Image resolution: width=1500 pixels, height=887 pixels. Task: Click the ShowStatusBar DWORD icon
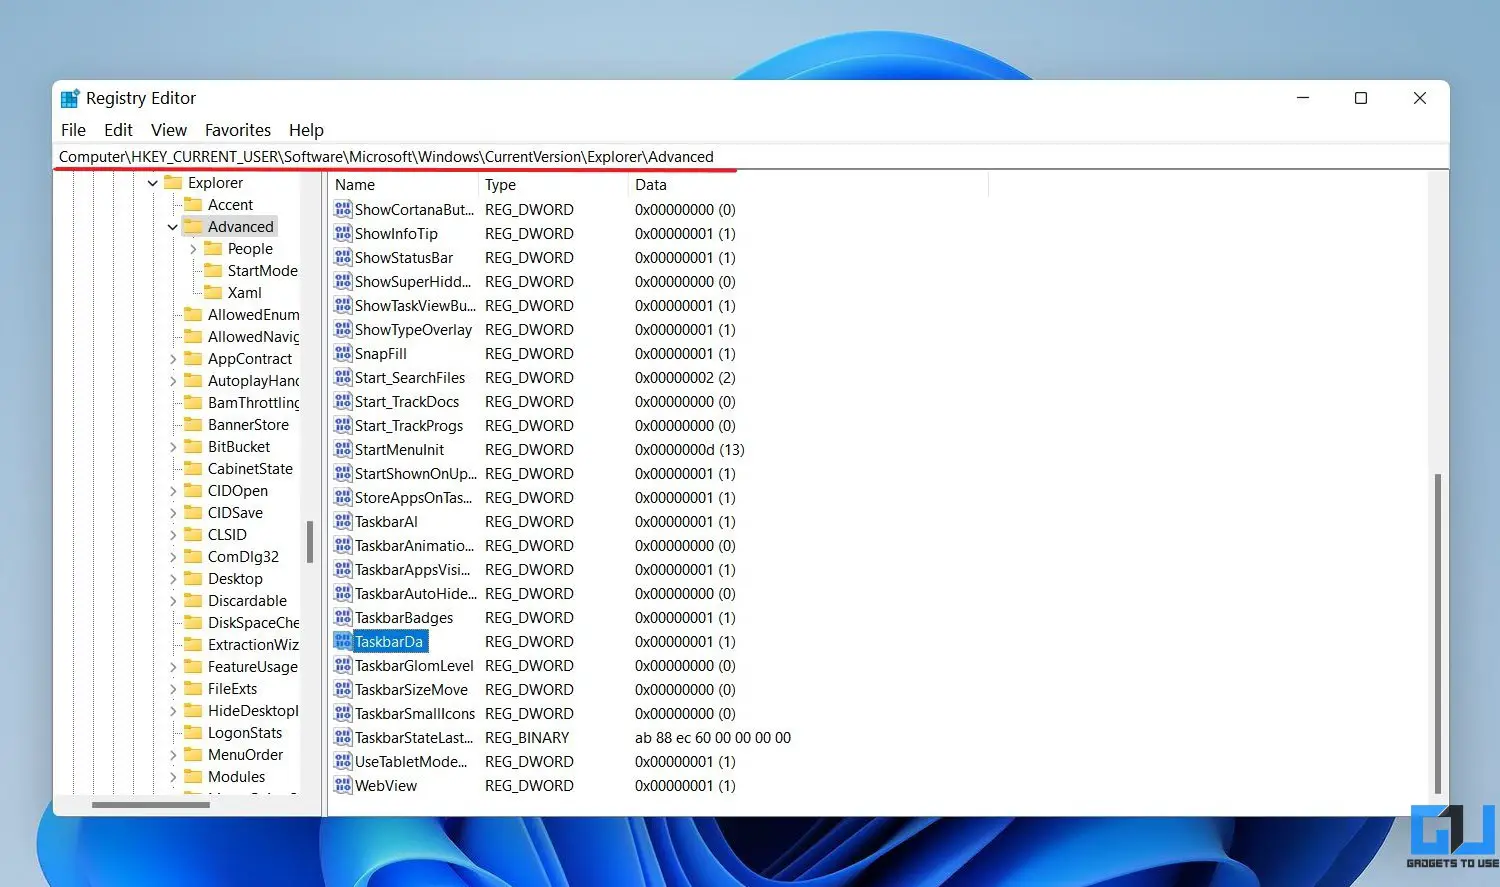[343, 257]
